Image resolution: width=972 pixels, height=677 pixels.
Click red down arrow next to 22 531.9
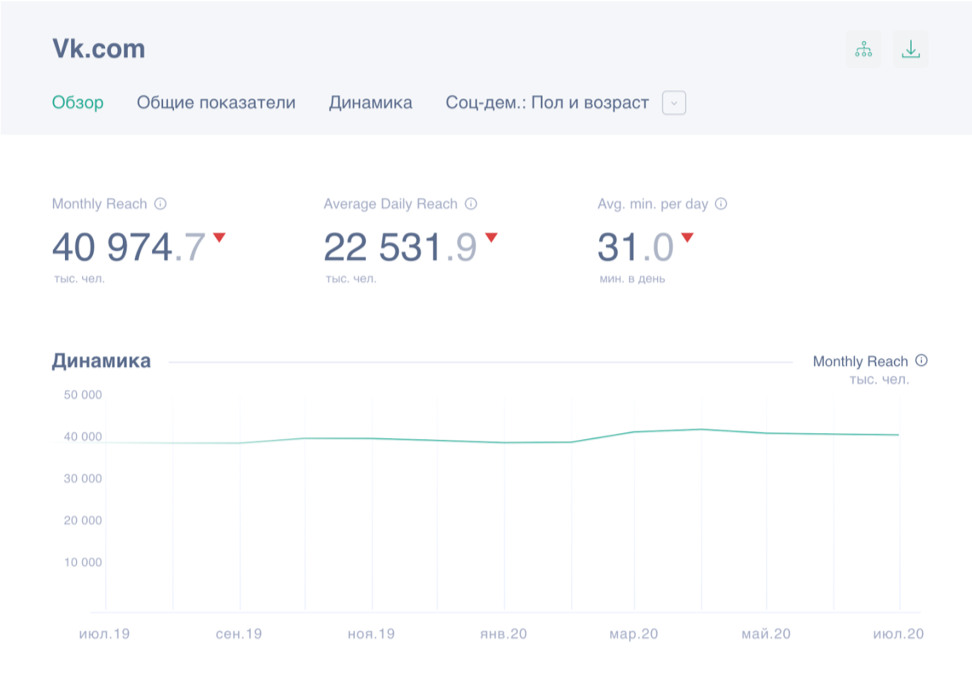point(492,237)
